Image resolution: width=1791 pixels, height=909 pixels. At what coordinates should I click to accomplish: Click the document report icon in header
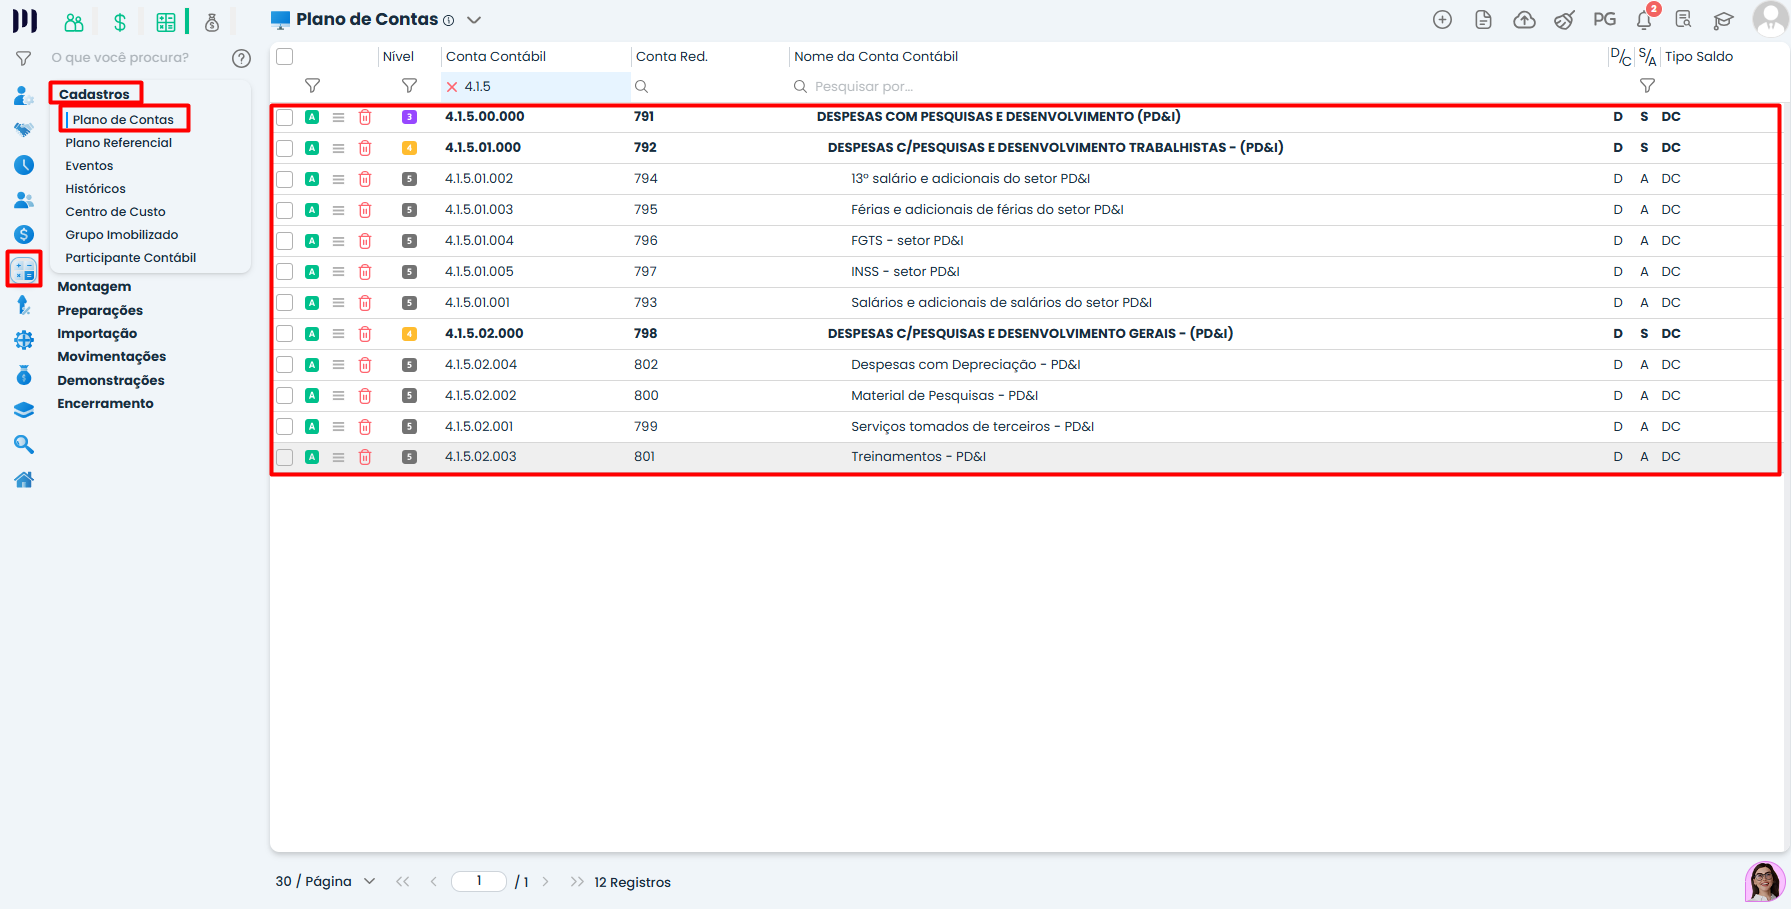[x=1483, y=20]
